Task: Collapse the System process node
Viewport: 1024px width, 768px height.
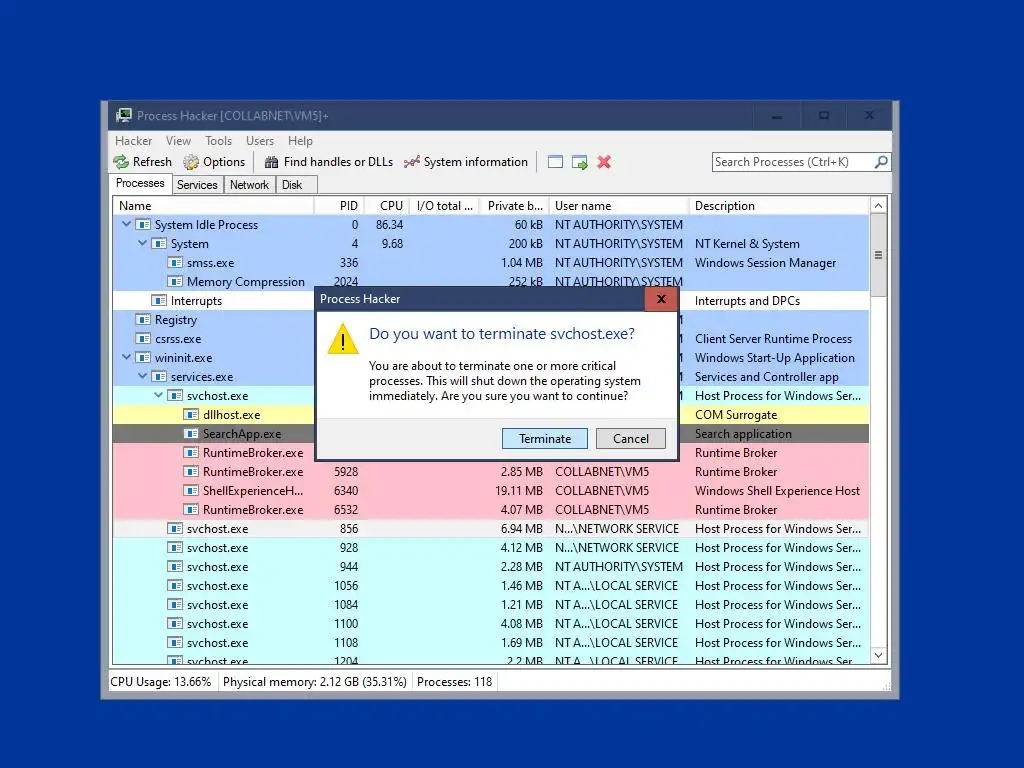Action: click(142, 243)
